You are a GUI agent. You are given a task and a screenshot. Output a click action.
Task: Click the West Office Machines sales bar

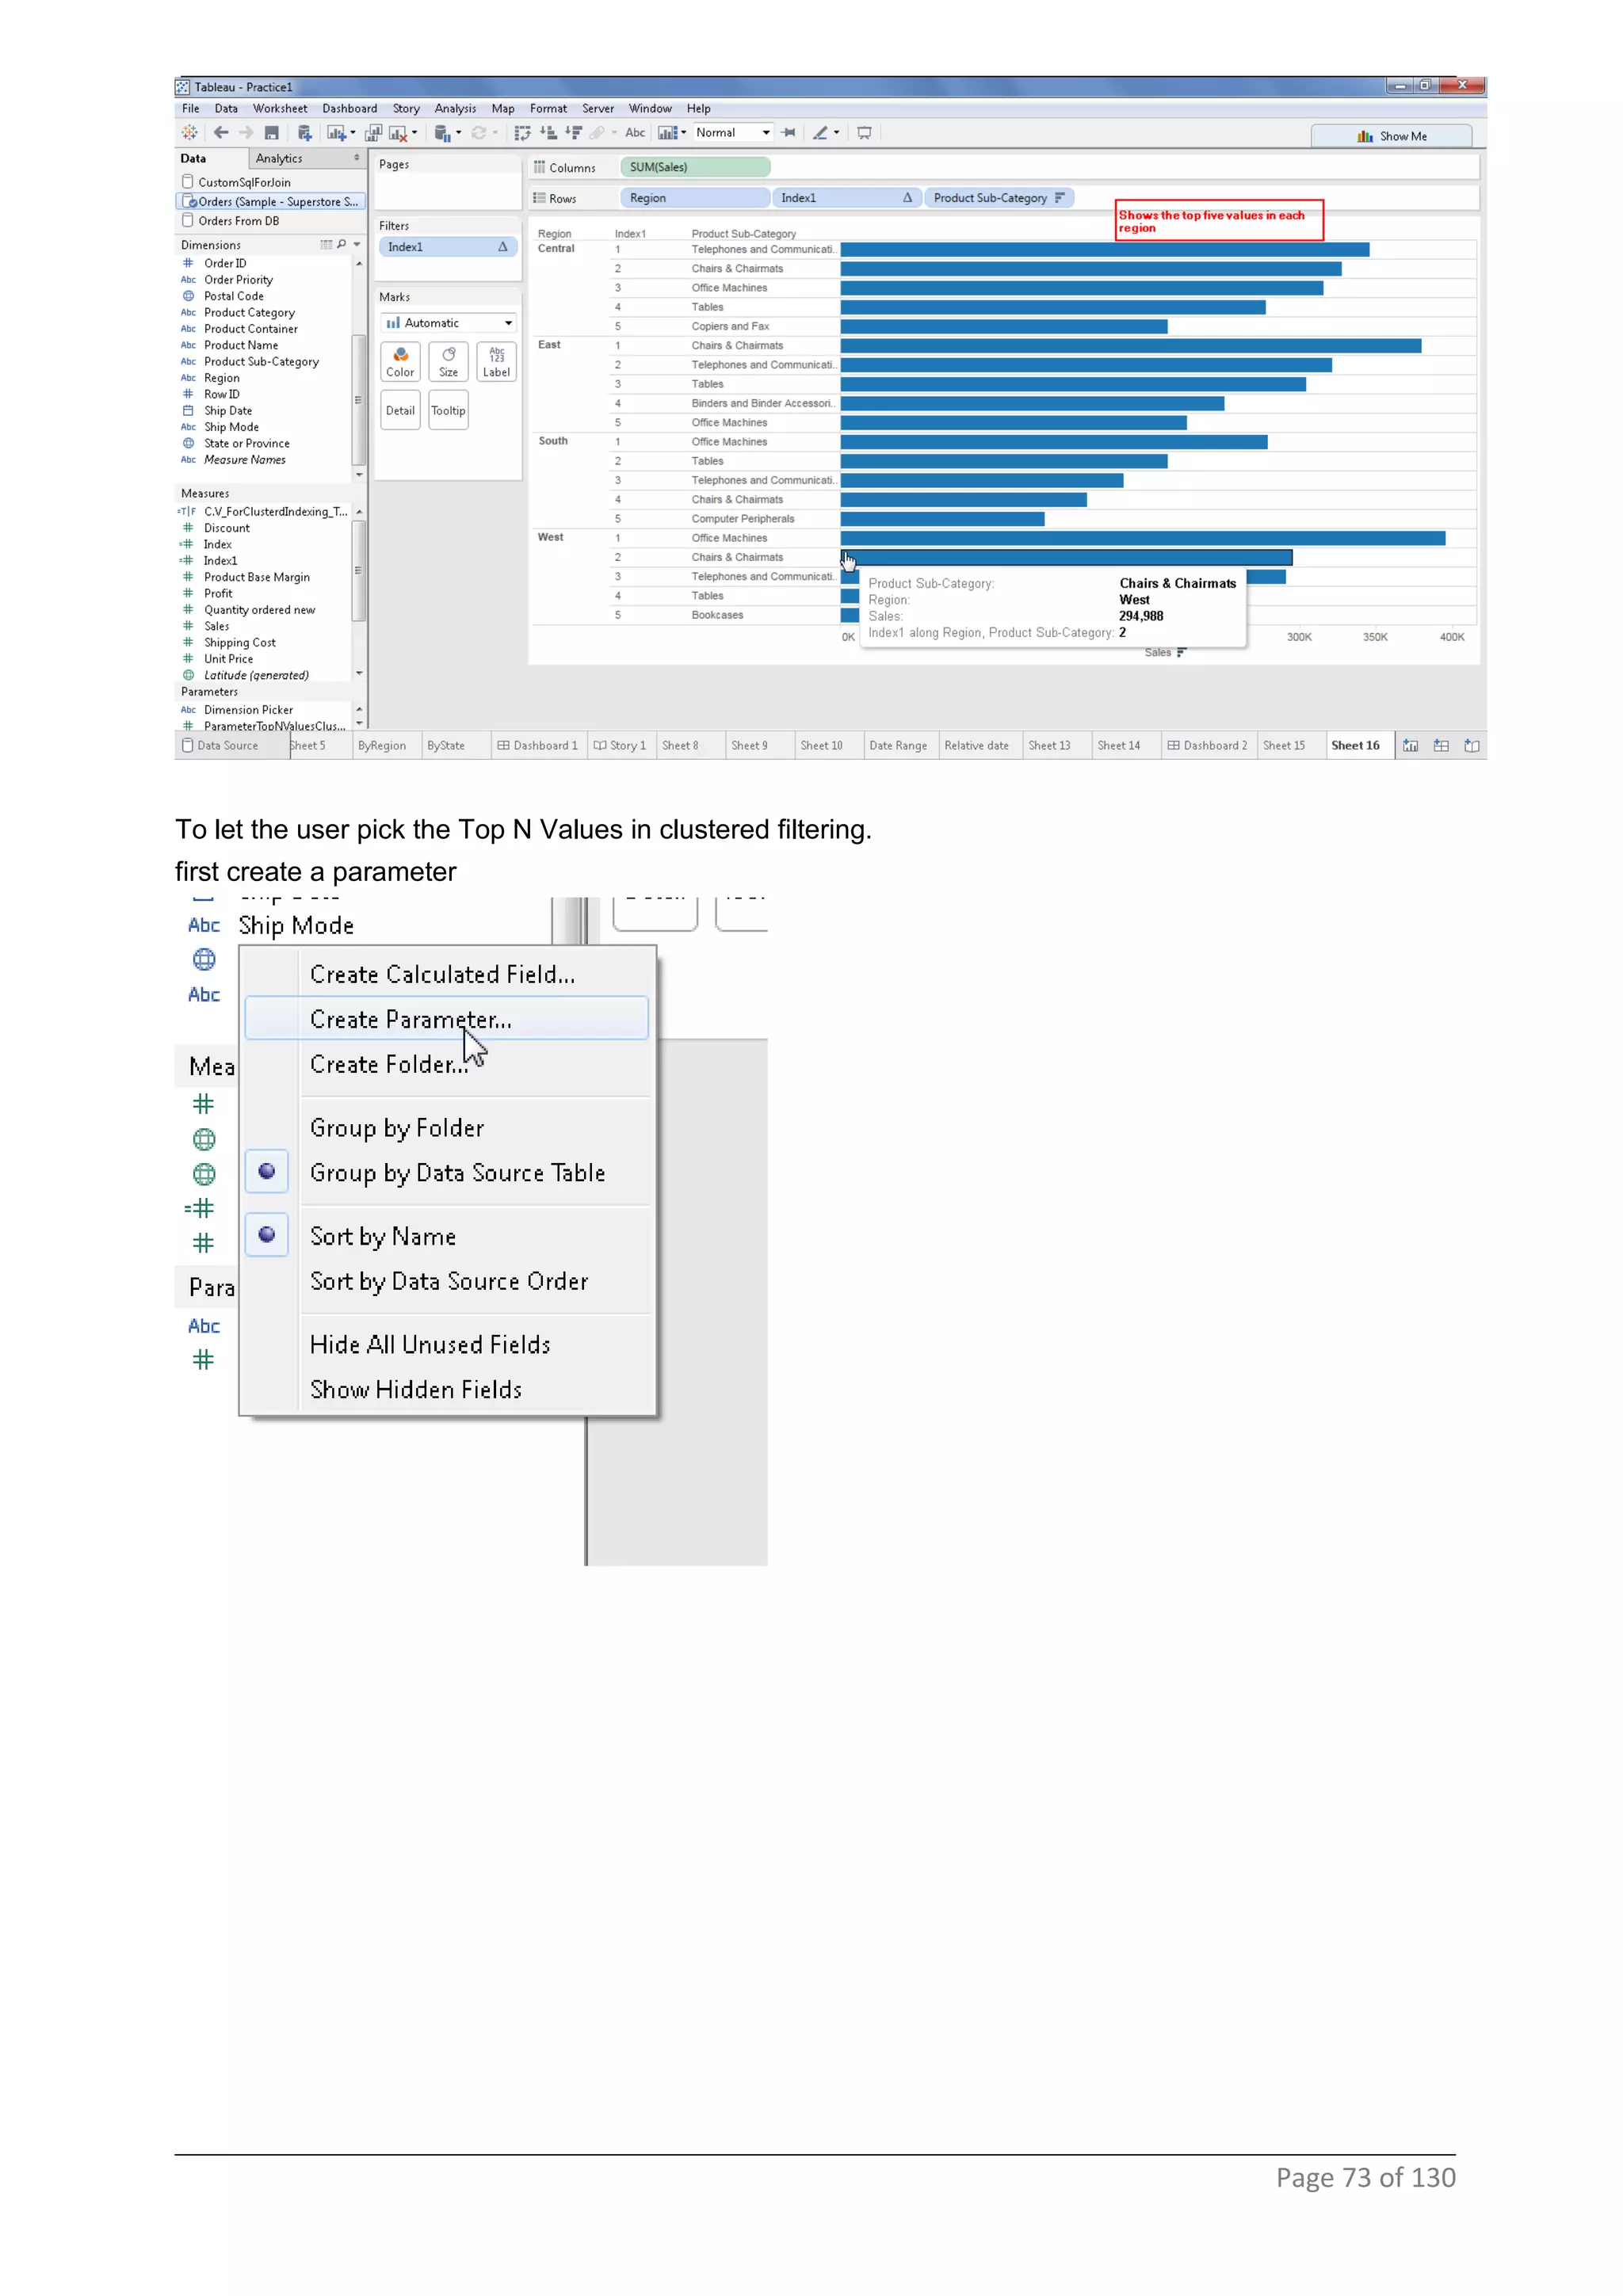point(1143,538)
